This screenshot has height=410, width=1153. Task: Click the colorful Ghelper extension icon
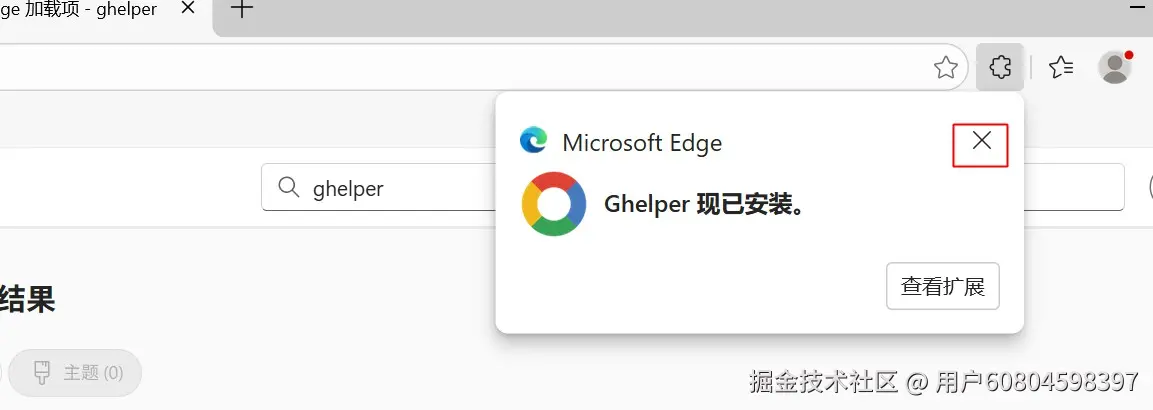coord(554,204)
